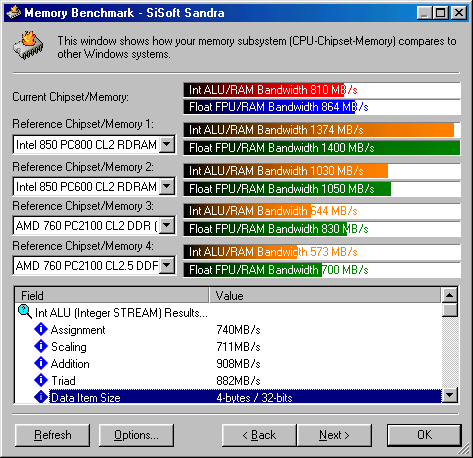Click the Int ALU 1030 MB/s bar
The height and width of the screenshot is (458, 473).
[x=322, y=171]
